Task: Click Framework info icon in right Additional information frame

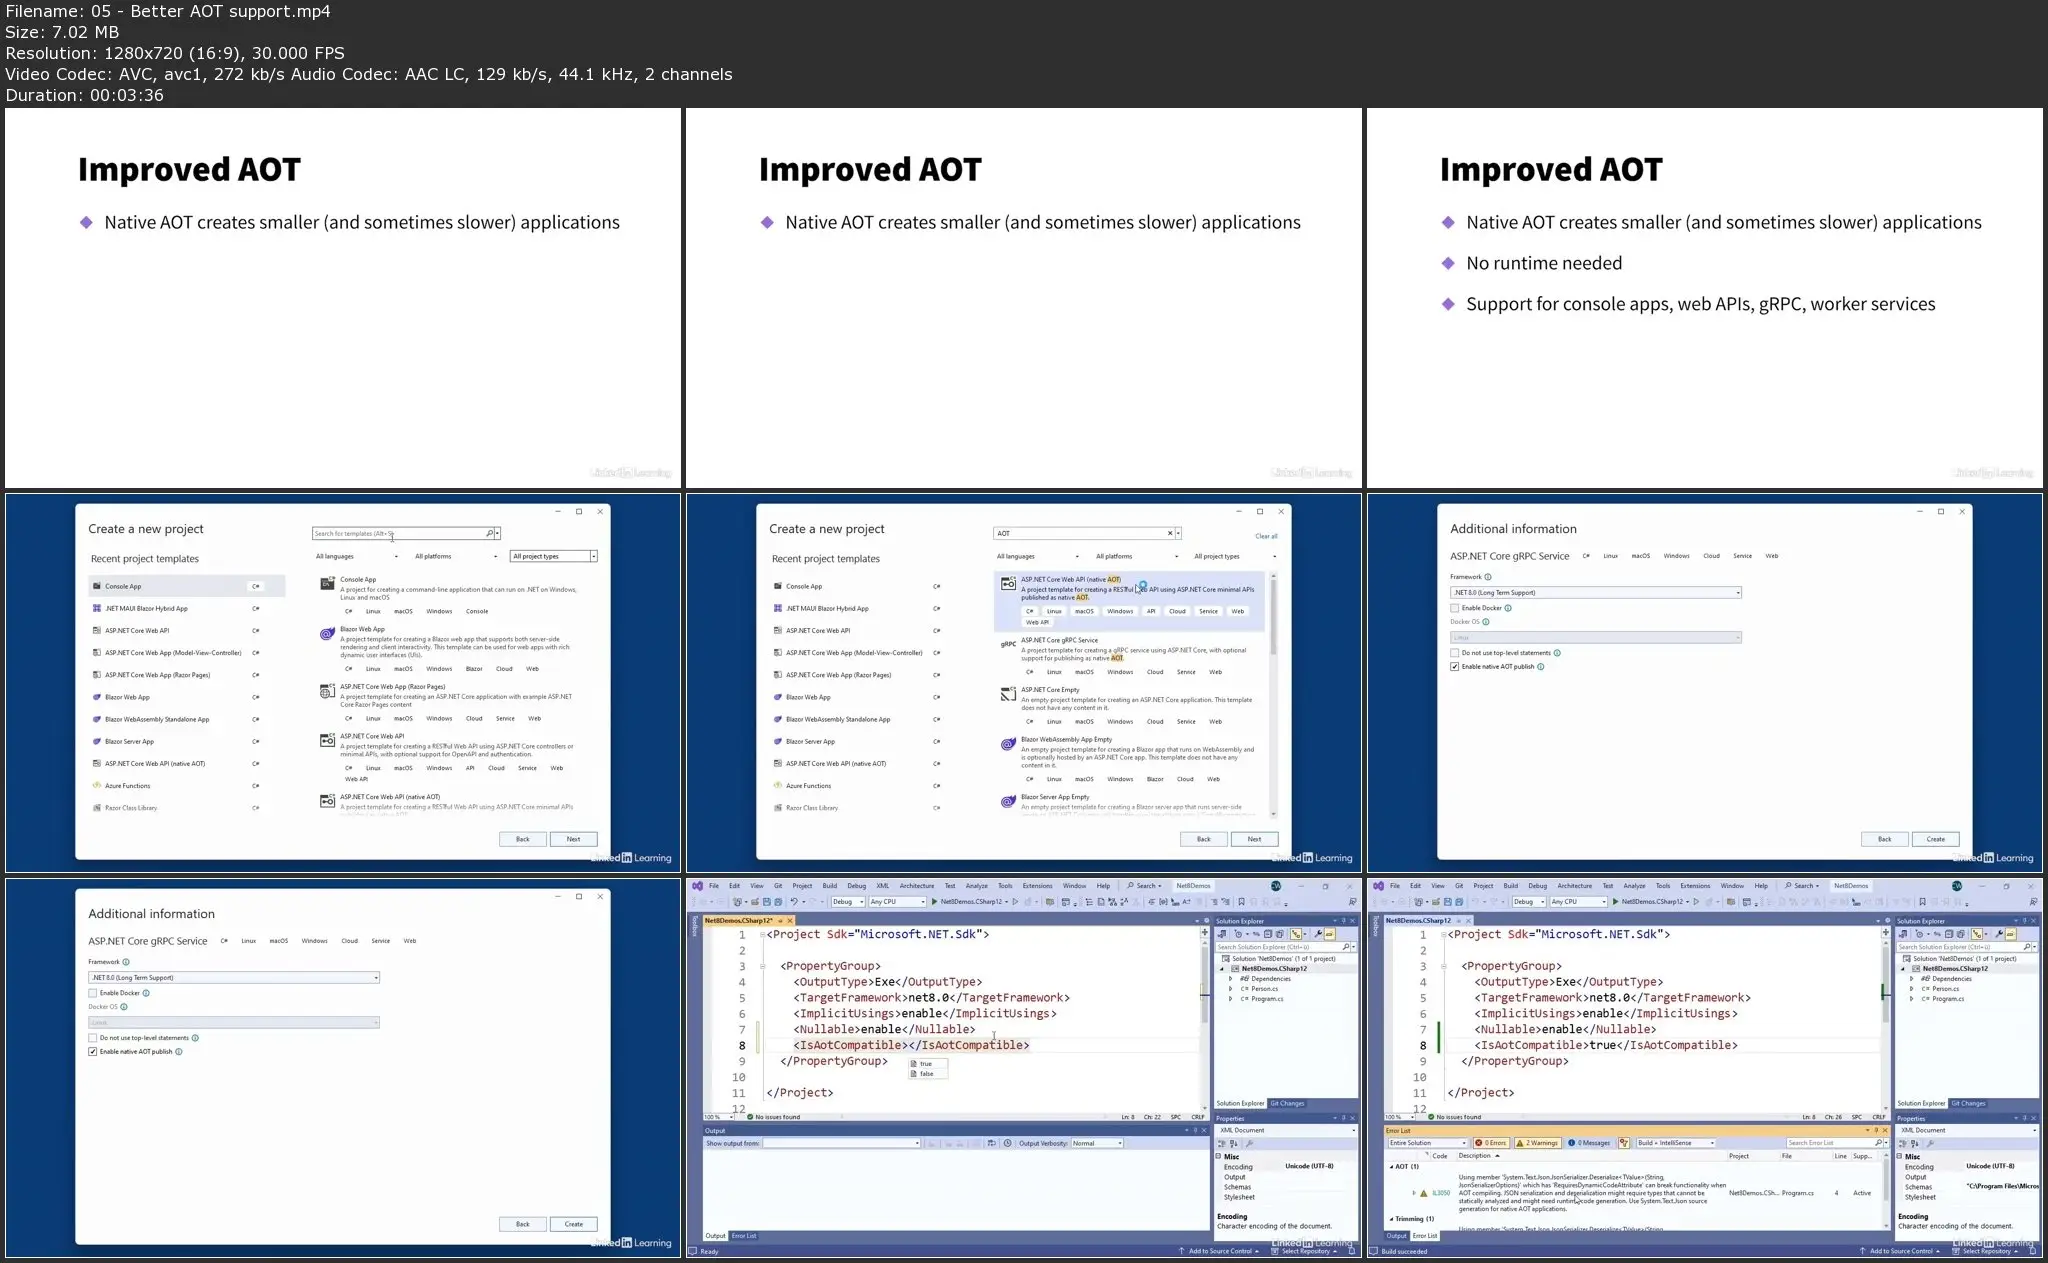Action: click(1488, 577)
